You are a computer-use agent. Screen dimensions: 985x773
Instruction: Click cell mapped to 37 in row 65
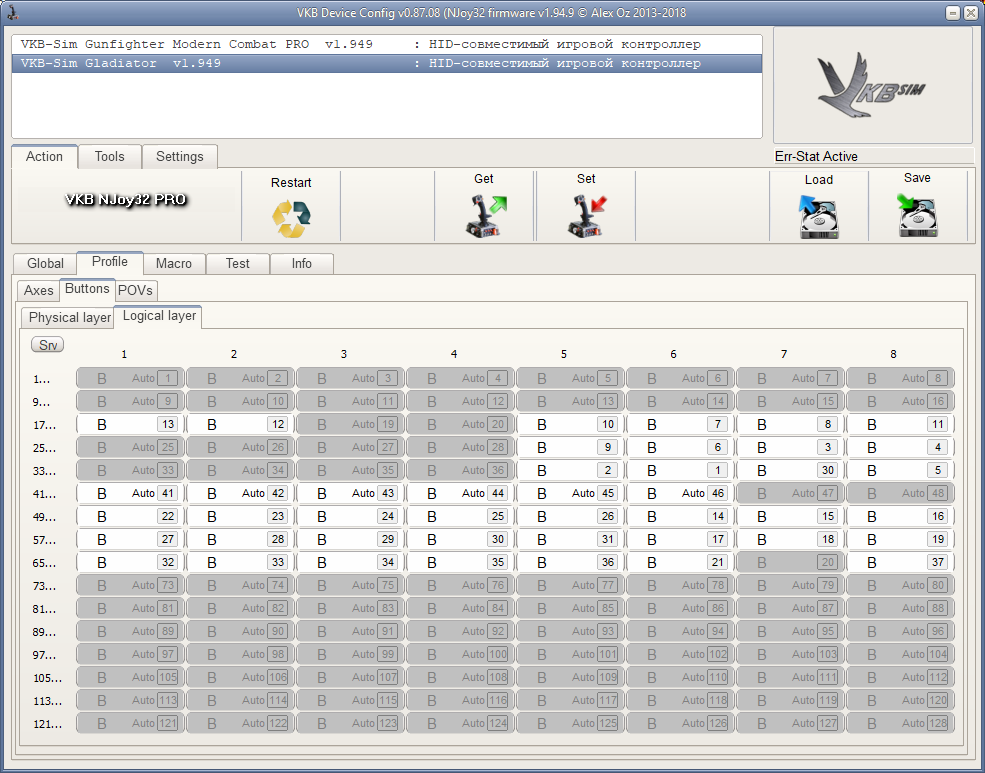coord(901,563)
